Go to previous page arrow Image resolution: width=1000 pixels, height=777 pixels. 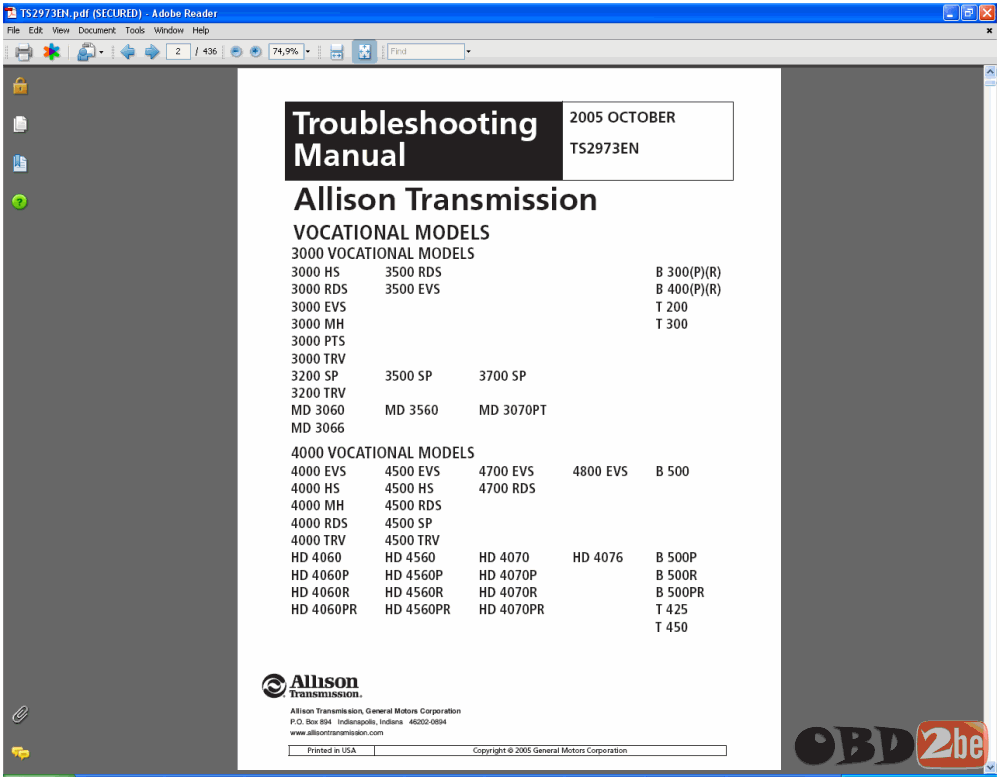tap(128, 52)
